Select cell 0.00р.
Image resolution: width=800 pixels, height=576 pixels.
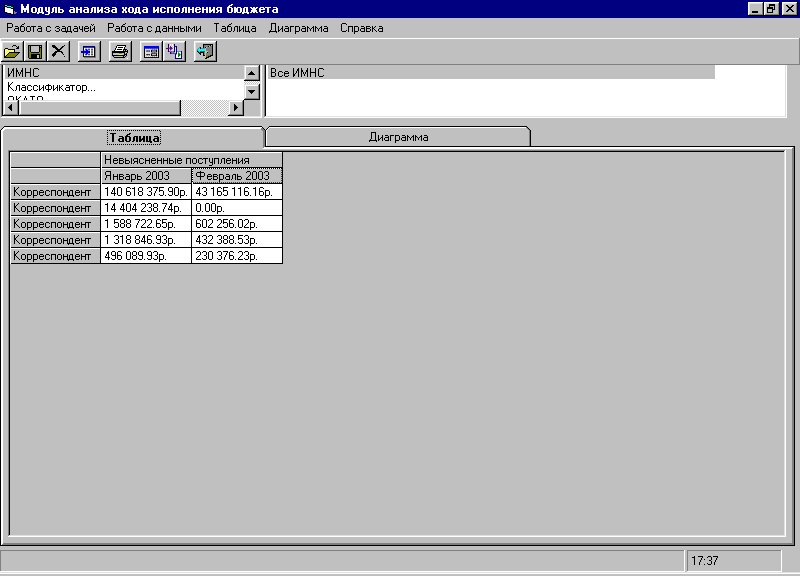(237, 208)
